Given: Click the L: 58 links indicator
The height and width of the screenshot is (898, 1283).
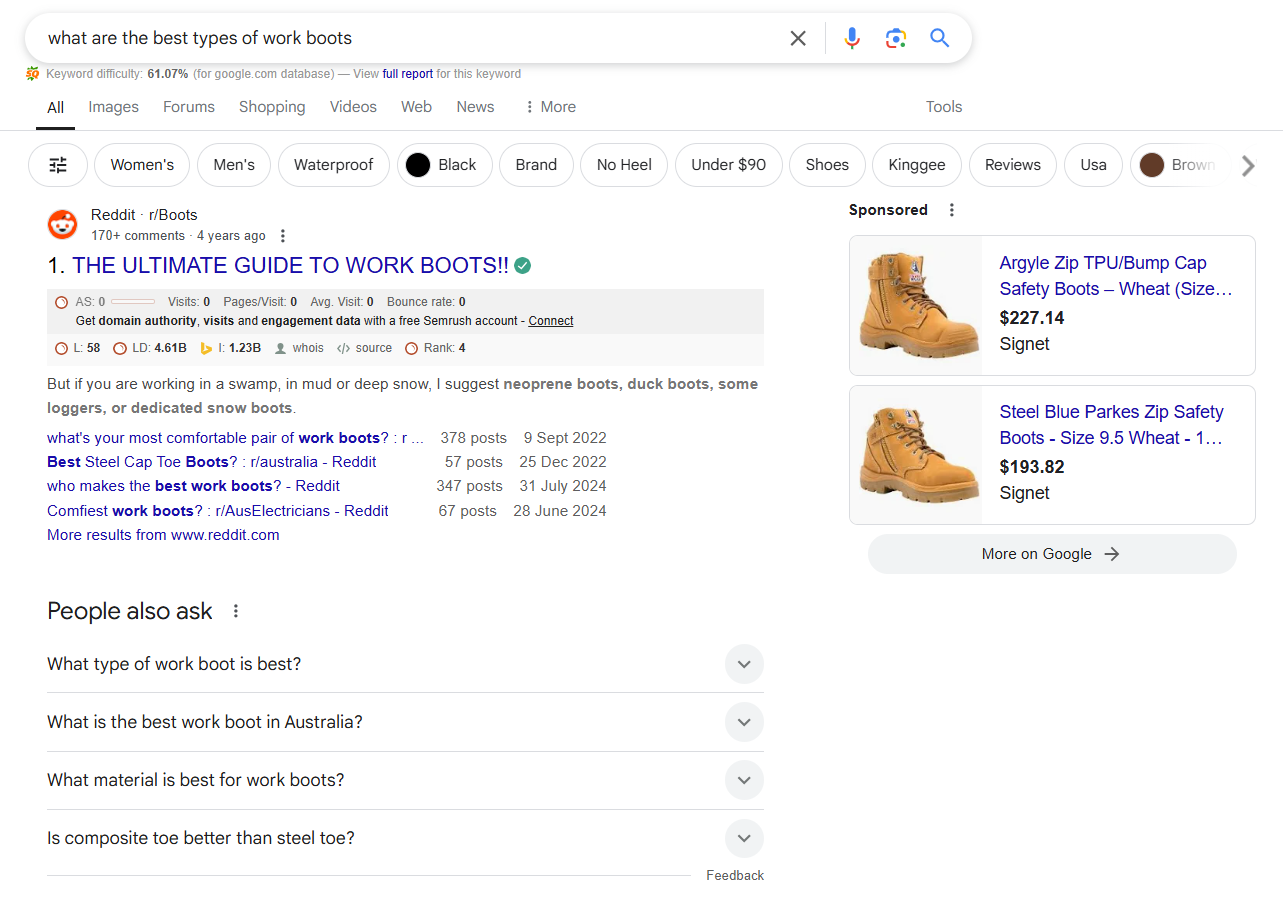Looking at the screenshot, I should pos(77,348).
